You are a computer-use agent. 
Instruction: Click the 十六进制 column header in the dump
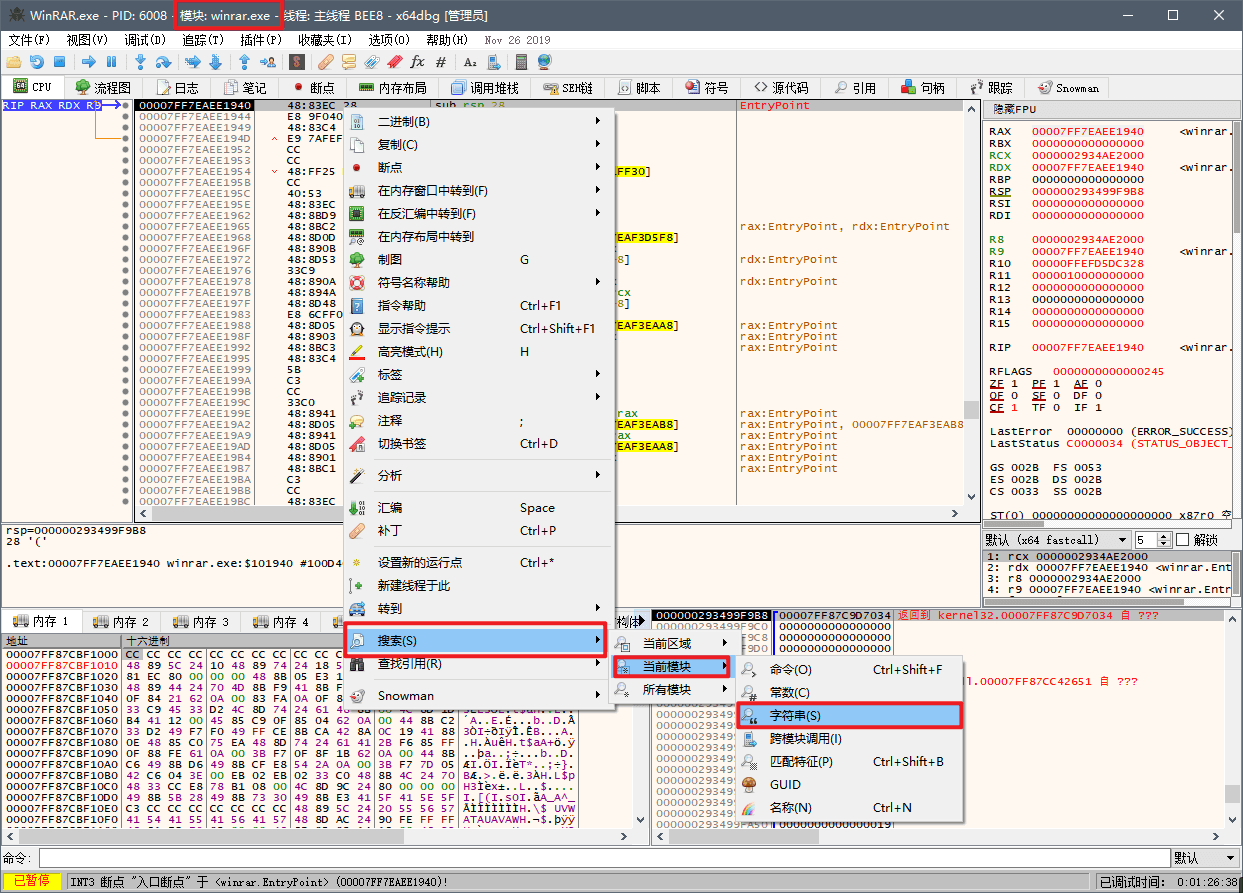point(150,640)
